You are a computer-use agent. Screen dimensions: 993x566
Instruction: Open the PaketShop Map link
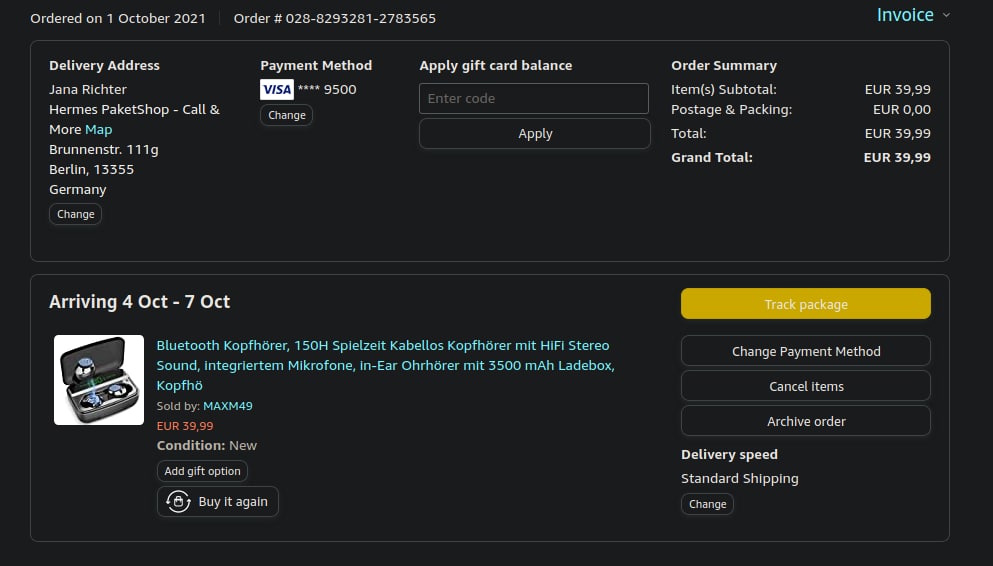point(99,130)
